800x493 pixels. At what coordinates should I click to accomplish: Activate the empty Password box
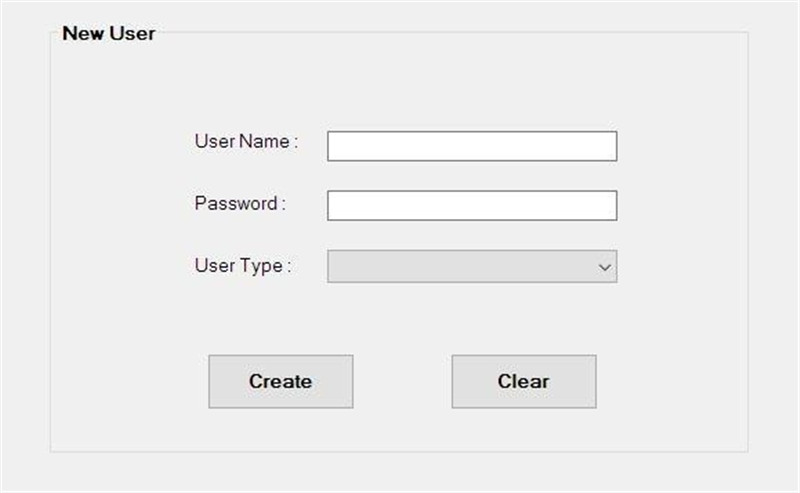click(472, 206)
